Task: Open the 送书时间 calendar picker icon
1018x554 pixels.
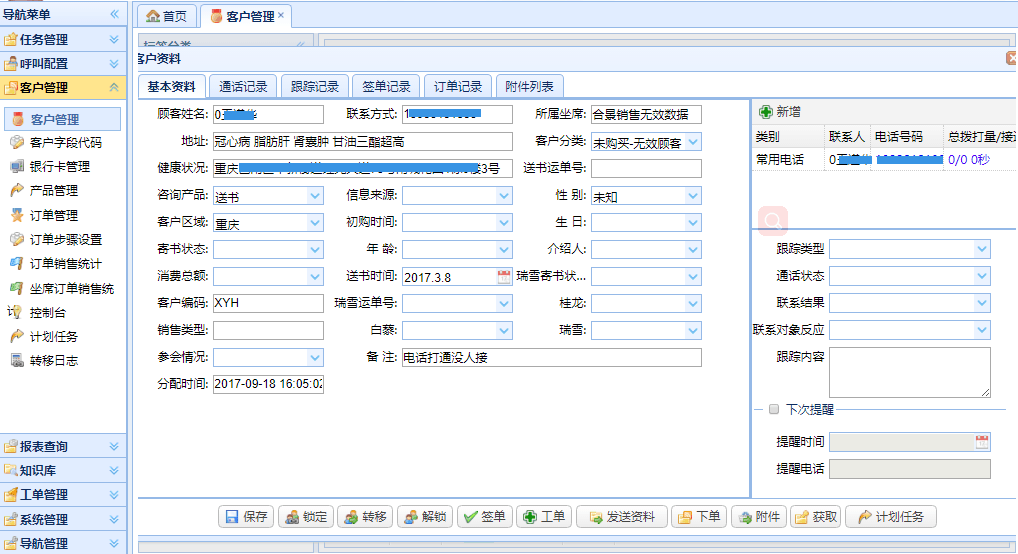Action: (x=504, y=277)
